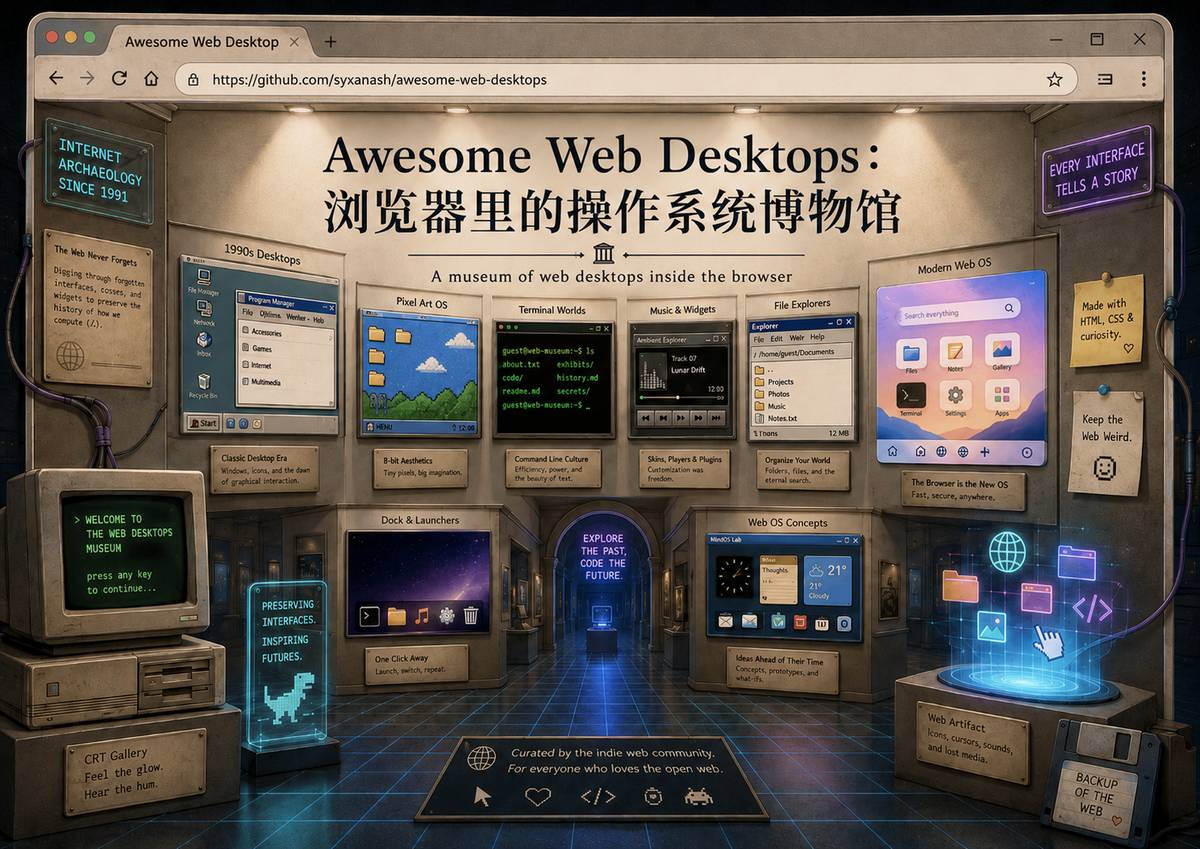
Task: Click the space invader icon on floor plaque
Action: [x=698, y=796]
